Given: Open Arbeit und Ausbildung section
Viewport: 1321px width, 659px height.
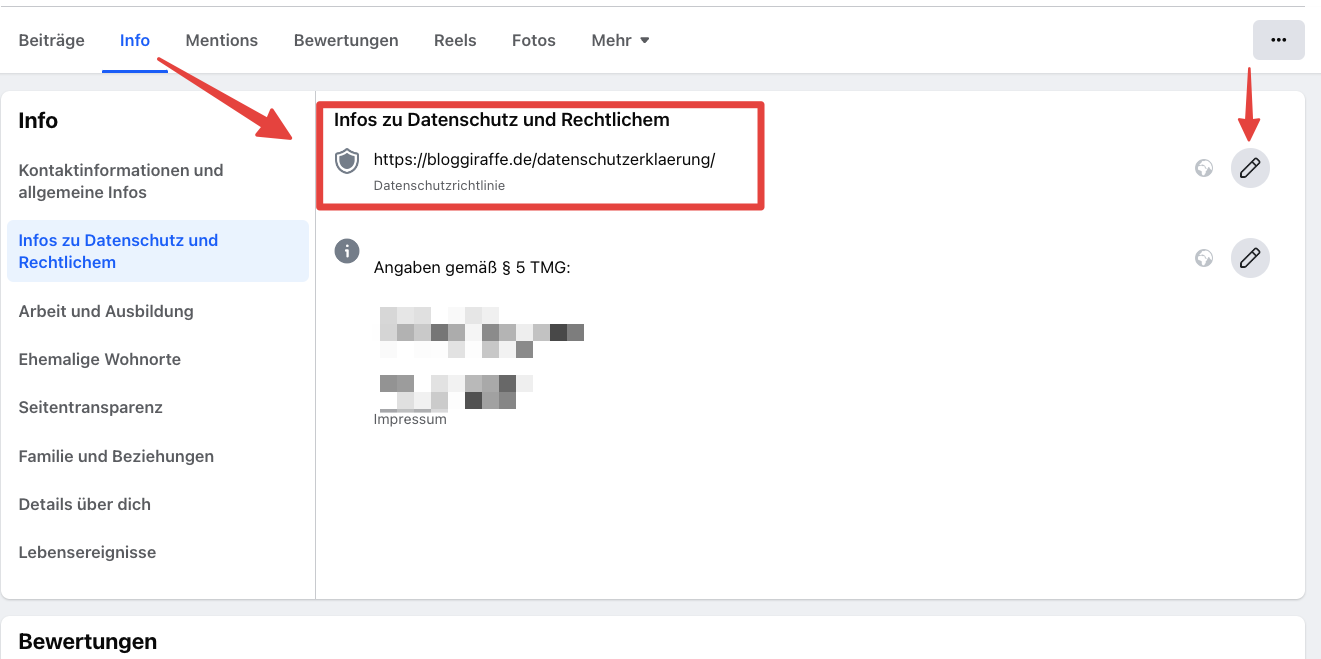Looking at the screenshot, I should tap(106, 311).
